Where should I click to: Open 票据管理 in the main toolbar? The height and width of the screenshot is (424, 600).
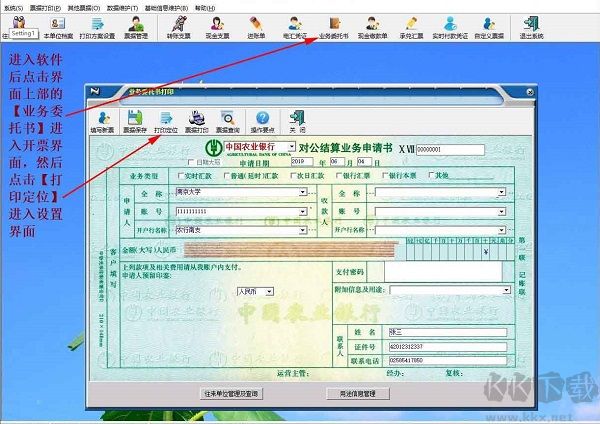(x=136, y=28)
